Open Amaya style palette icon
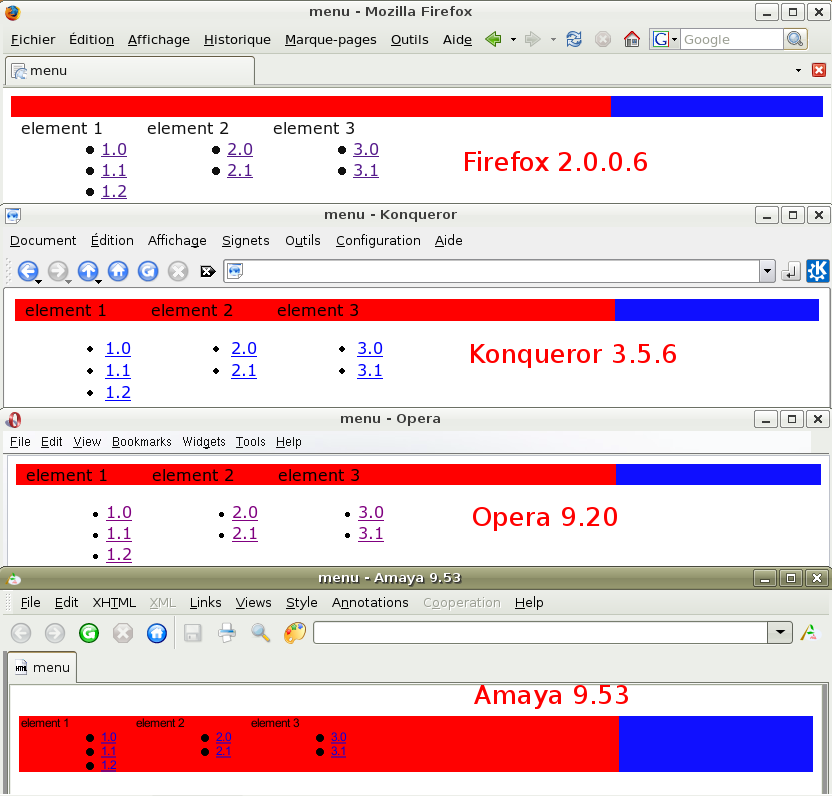Screen dimensions: 832x796 294,633
